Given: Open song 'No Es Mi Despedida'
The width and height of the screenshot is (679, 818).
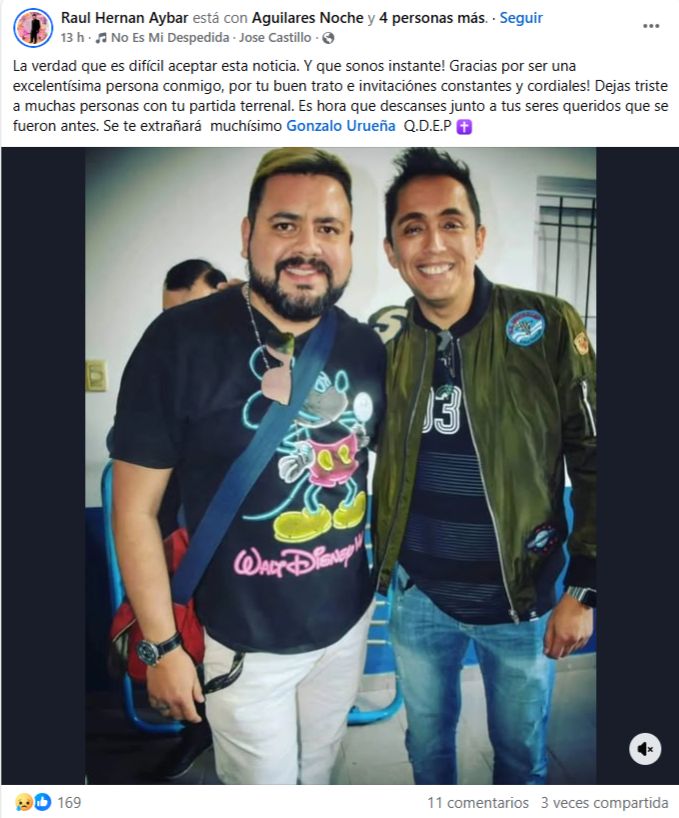Looking at the screenshot, I should (170, 38).
